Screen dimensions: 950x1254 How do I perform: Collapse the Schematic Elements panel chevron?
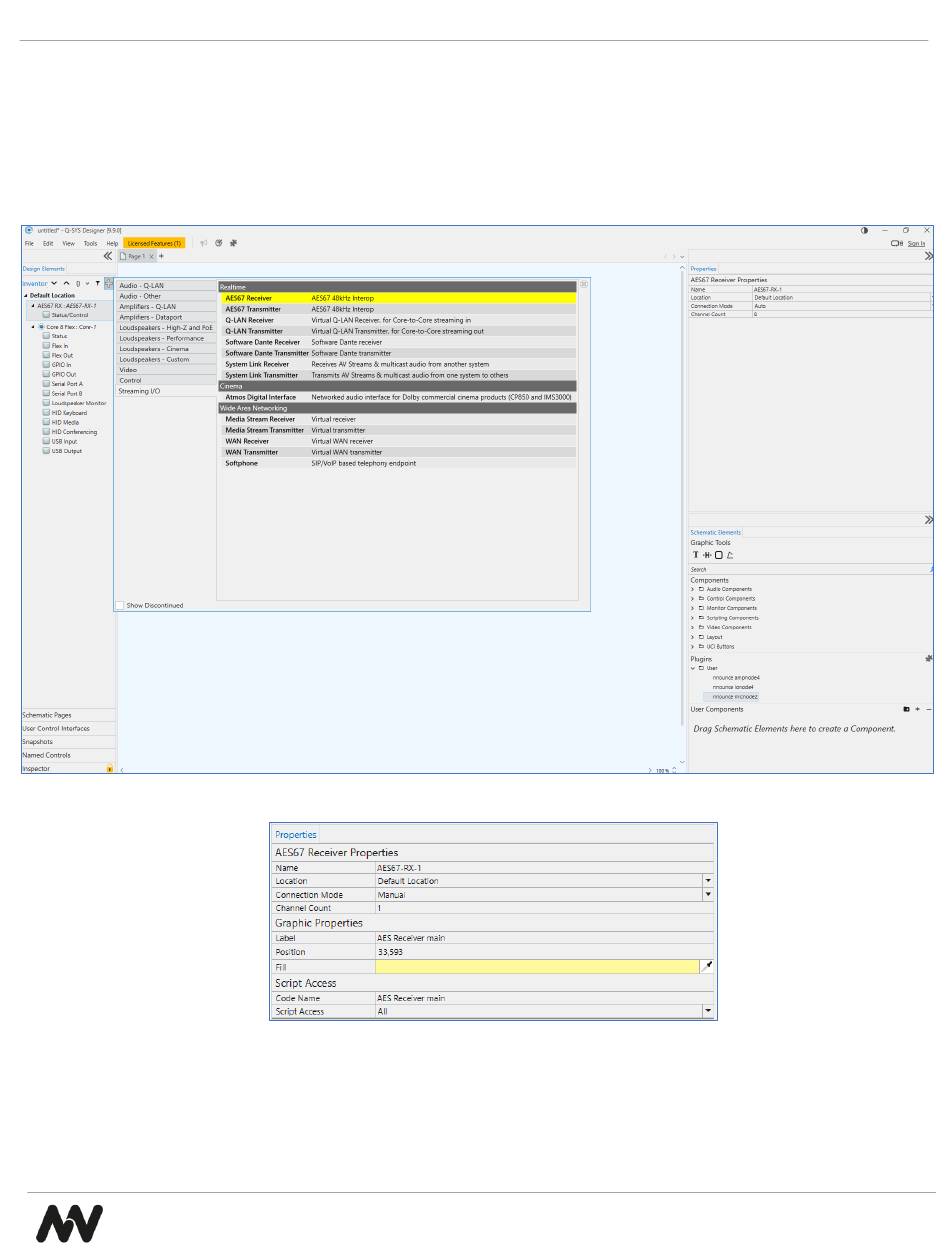click(929, 520)
